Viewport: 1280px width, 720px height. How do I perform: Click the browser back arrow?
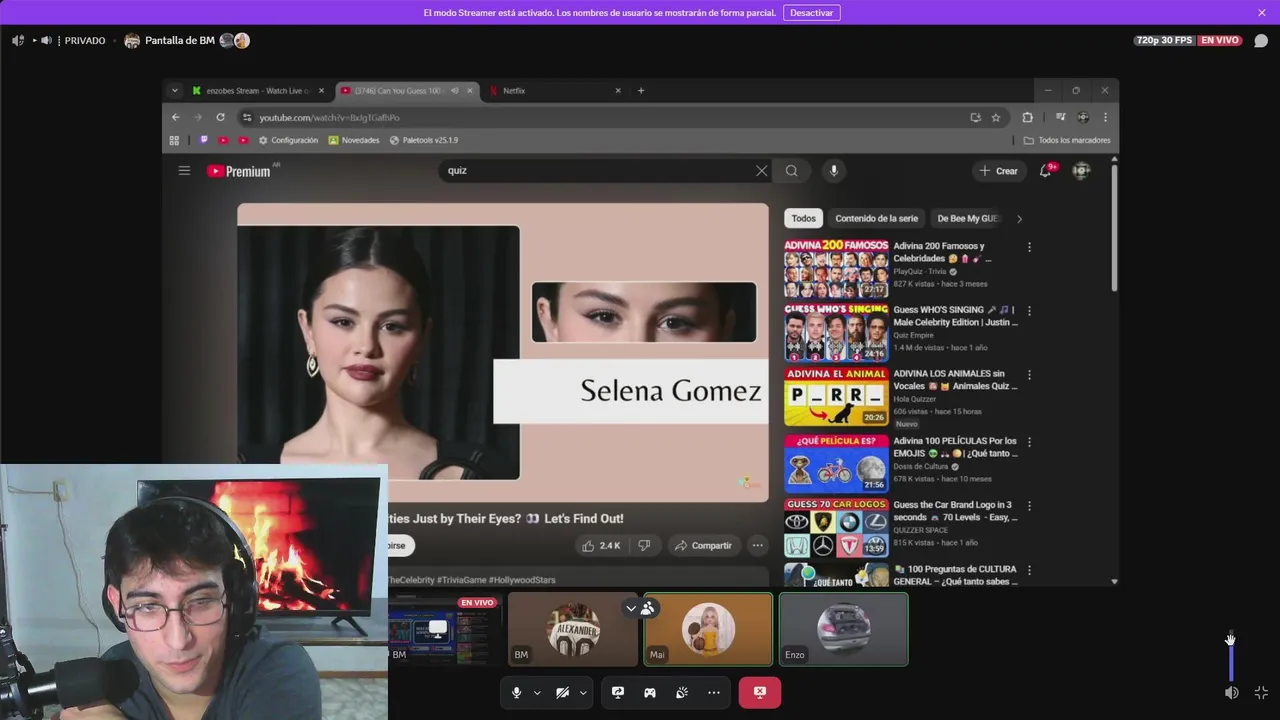176,117
